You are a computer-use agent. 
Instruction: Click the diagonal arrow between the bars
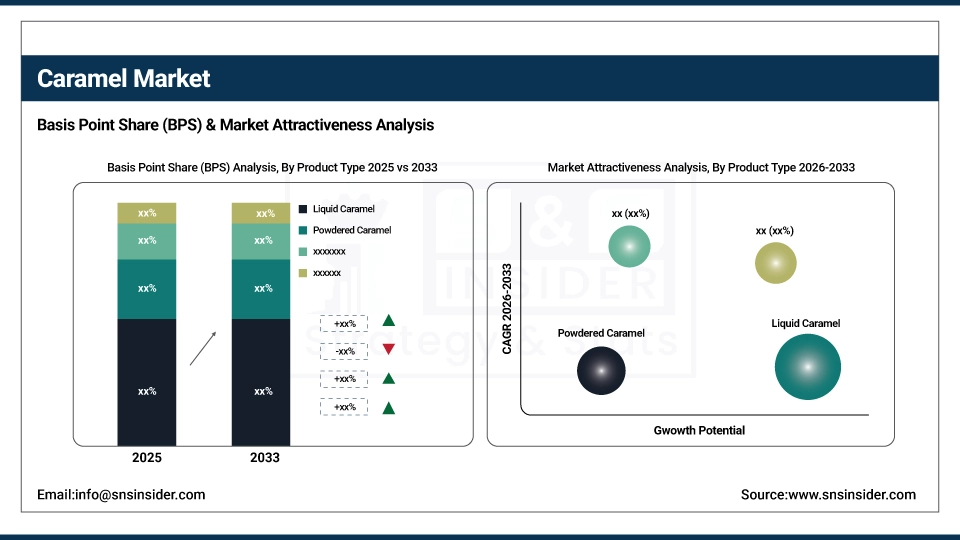click(203, 349)
